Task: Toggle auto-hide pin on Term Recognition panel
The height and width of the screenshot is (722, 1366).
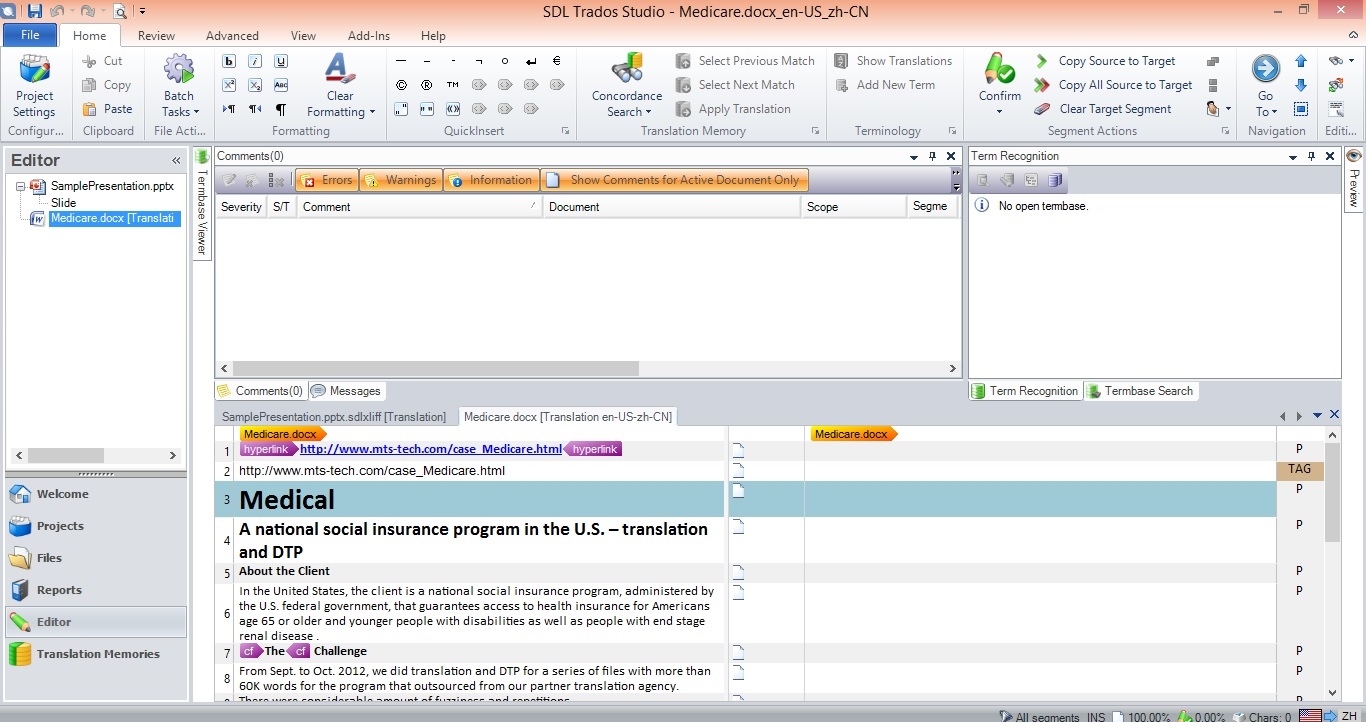Action: pyautogui.click(x=1311, y=156)
